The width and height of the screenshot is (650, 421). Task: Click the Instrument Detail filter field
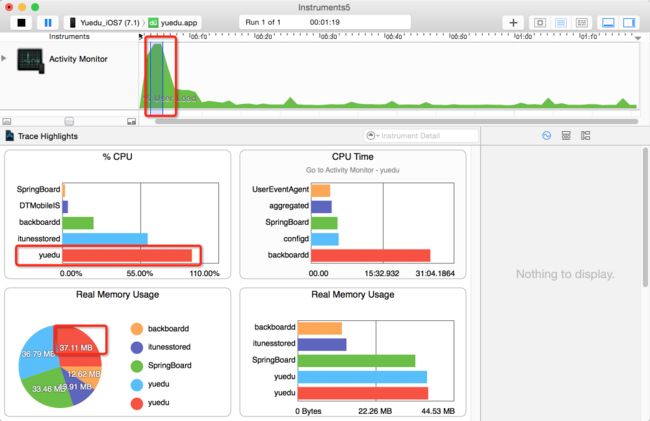point(421,135)
